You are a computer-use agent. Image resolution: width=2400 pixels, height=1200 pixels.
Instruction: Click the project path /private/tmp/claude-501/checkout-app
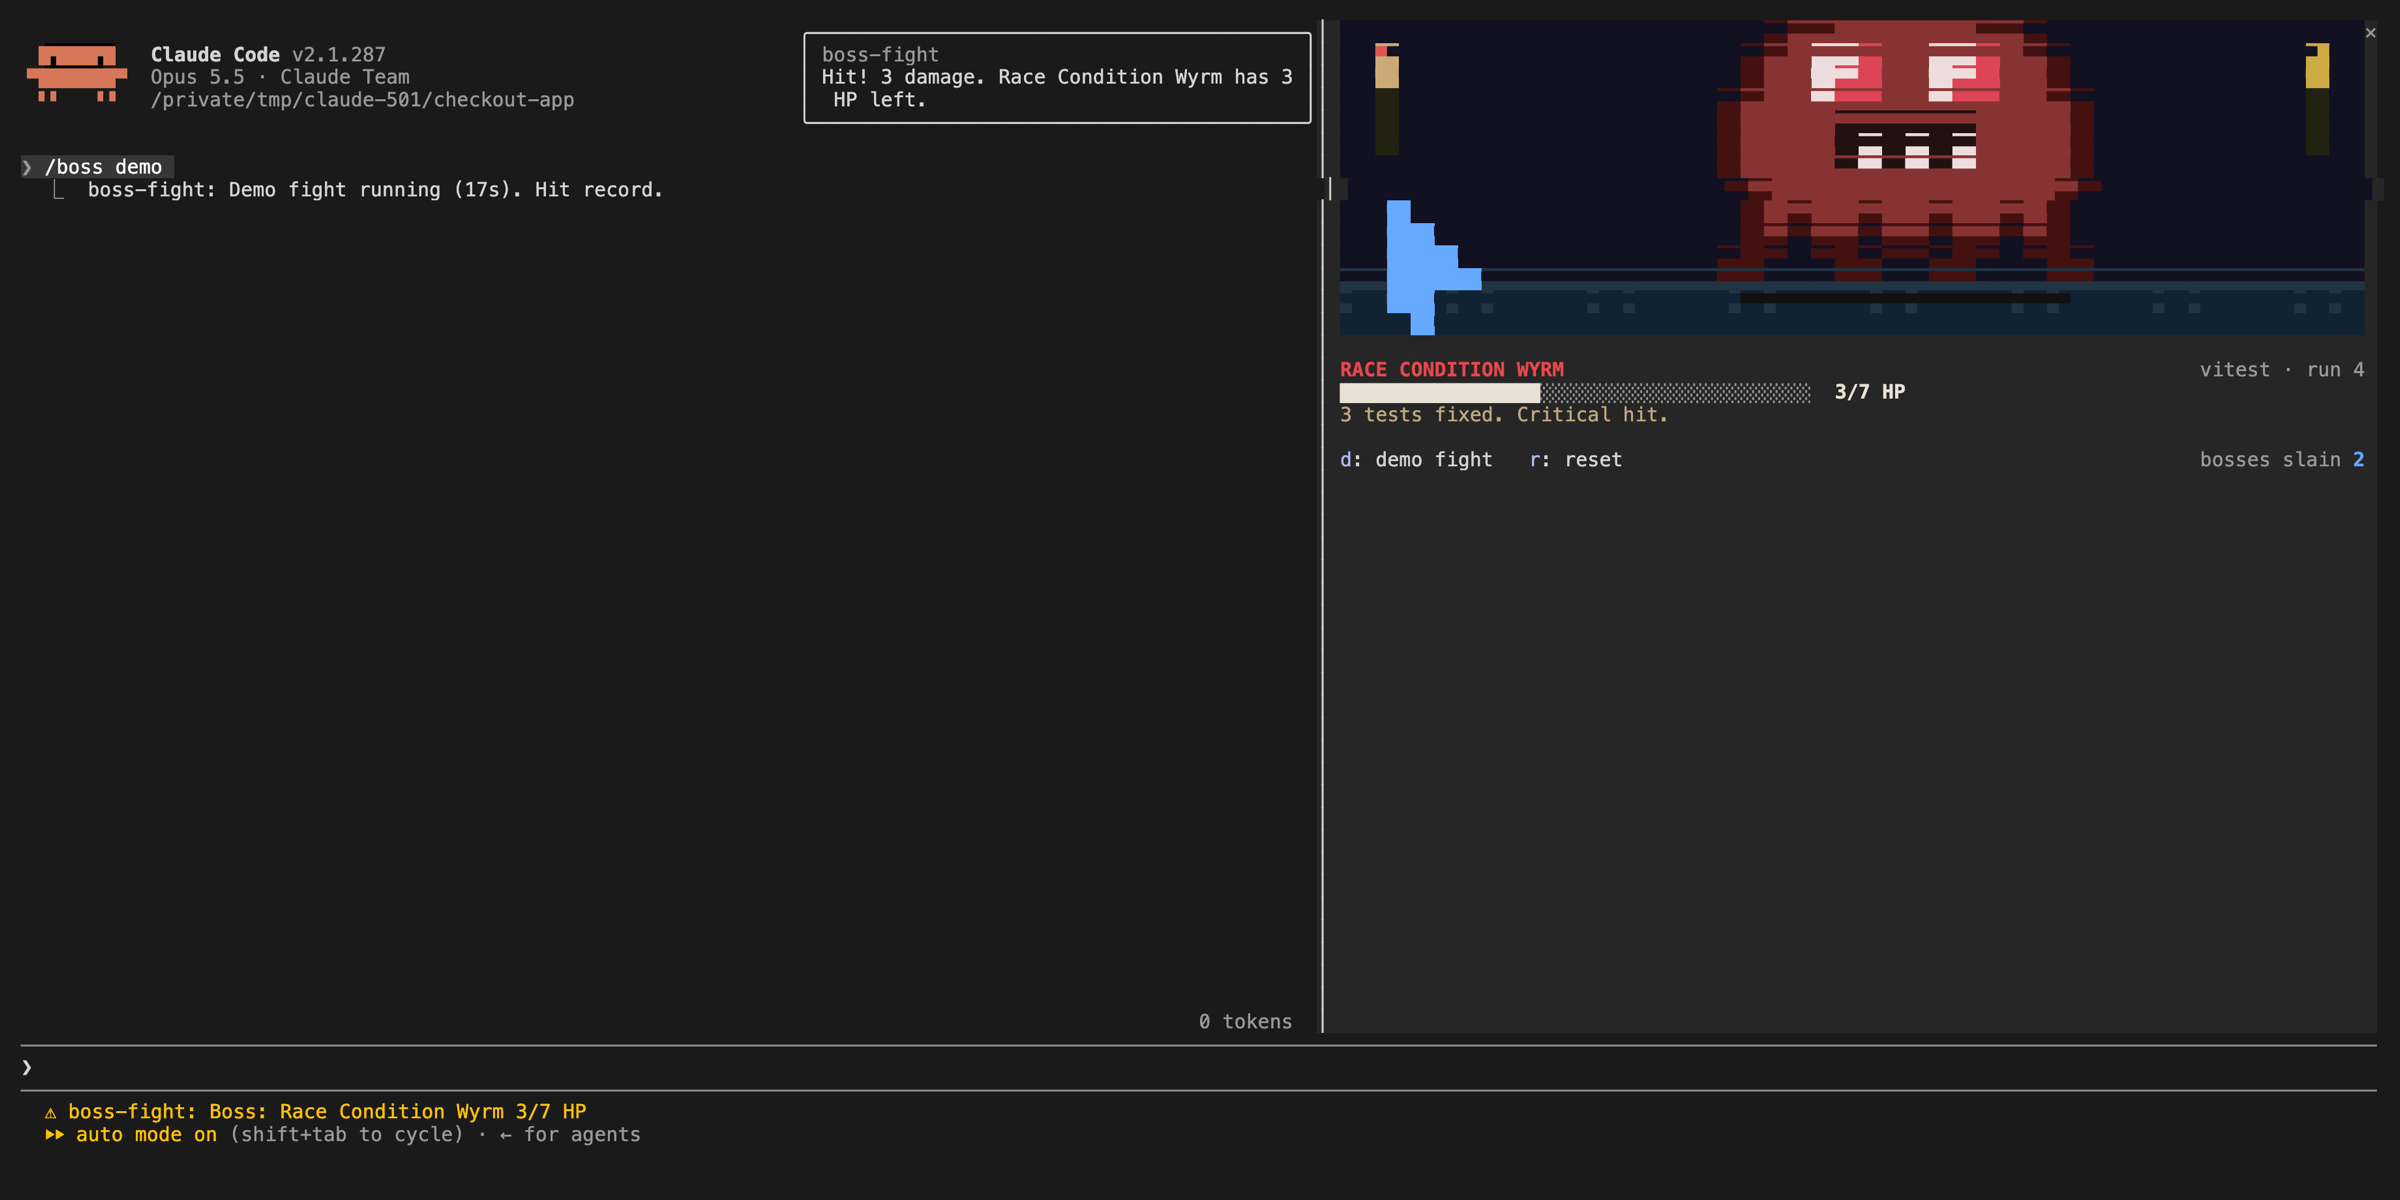coord(362,100)
